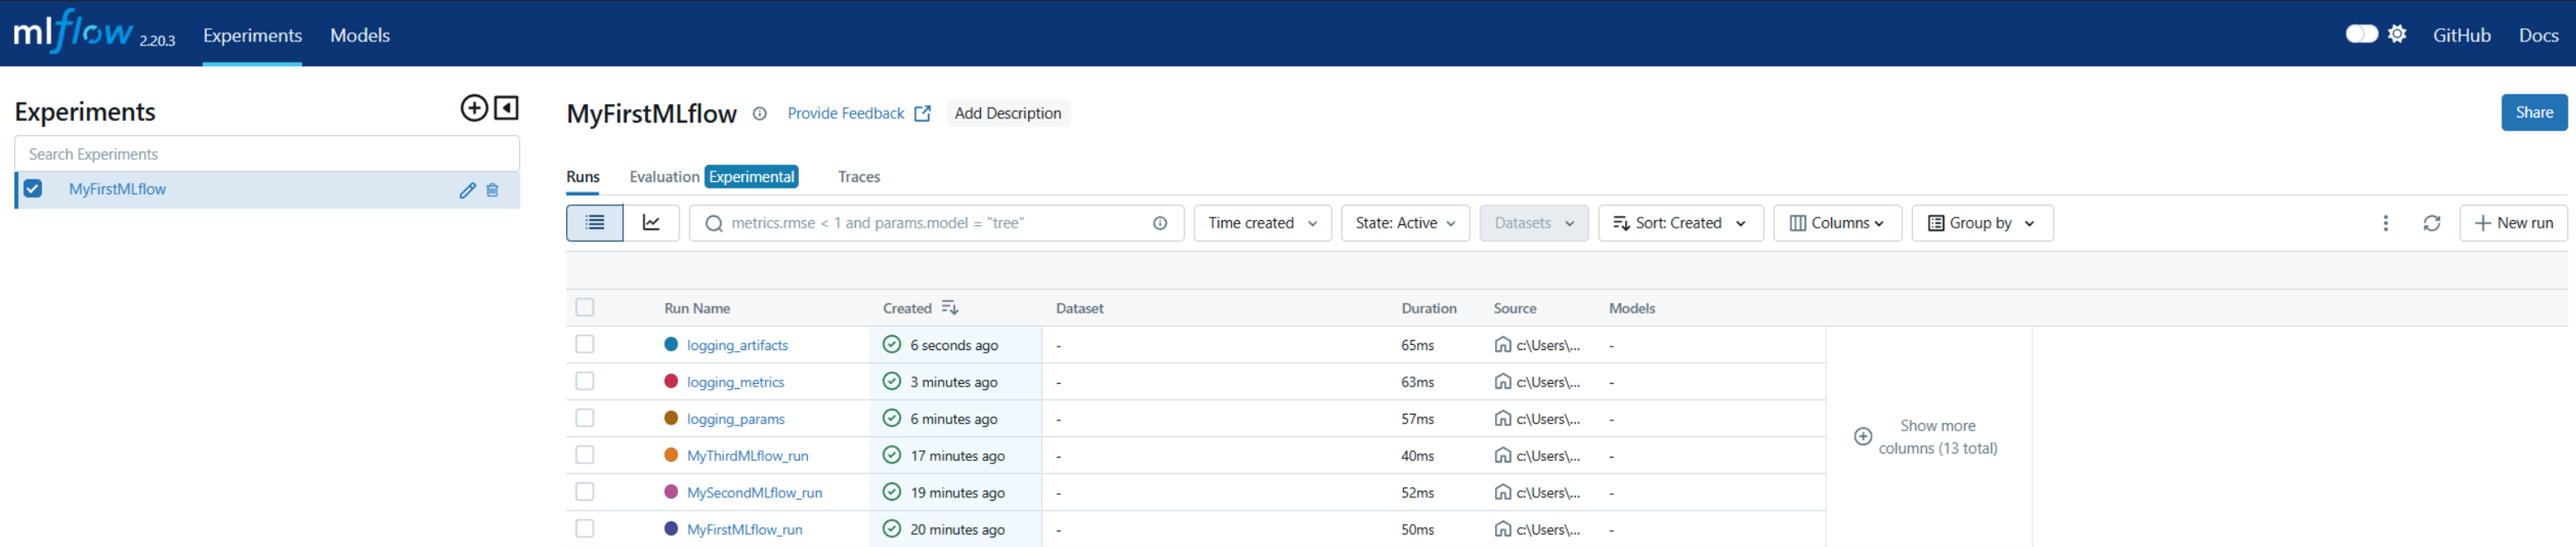Image resolution: width=2576 pixels, height=547 pixels.
Task: Open the theme settings gear icon
Action: (x=2397, y=34)
